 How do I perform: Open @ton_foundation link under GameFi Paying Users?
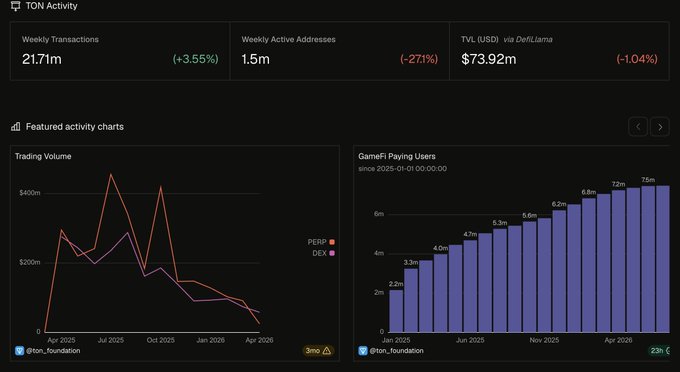click(x=396, y=350)
